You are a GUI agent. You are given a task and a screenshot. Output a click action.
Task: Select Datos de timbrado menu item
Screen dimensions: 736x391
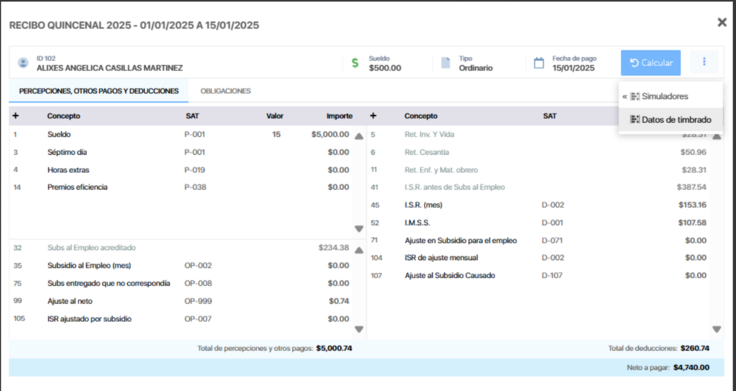(671, 120)
